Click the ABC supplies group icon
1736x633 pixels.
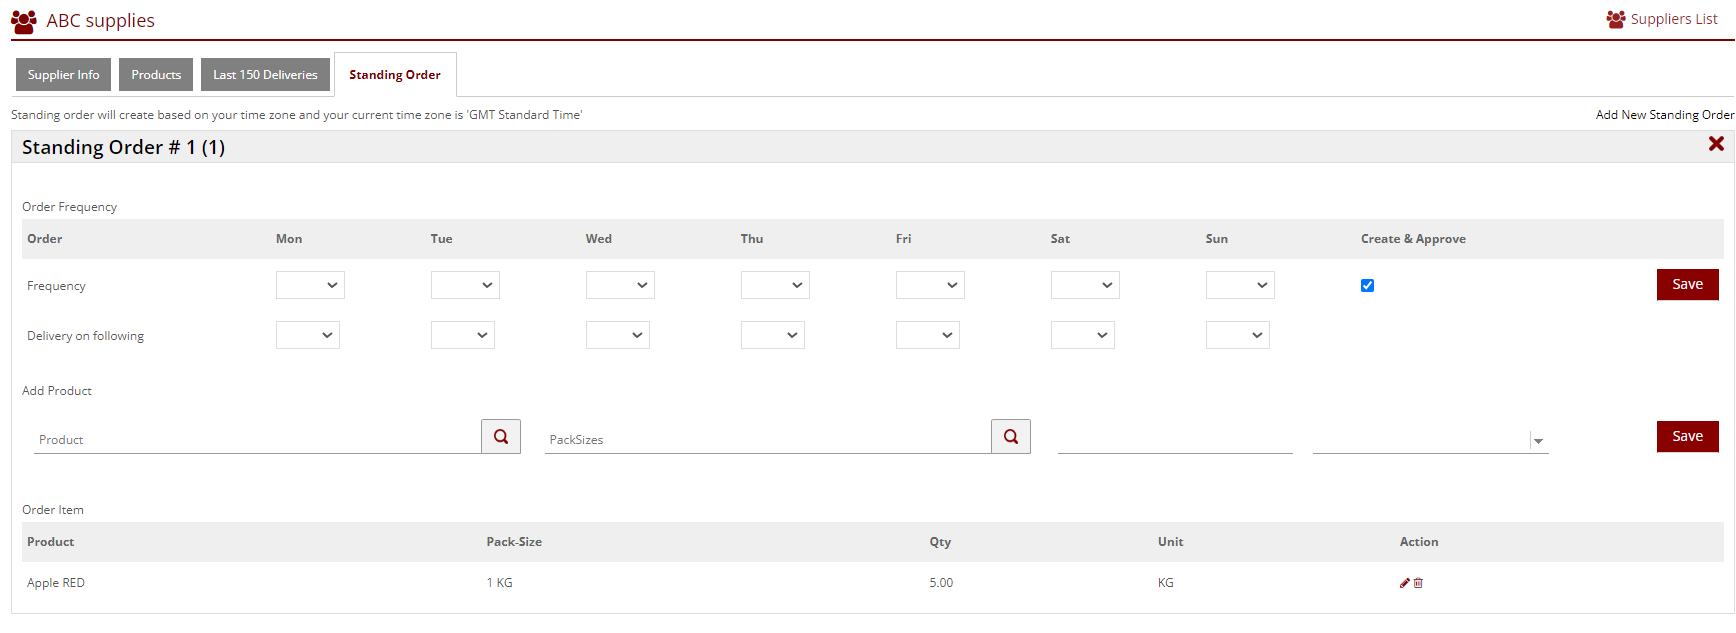coord(24,21)
